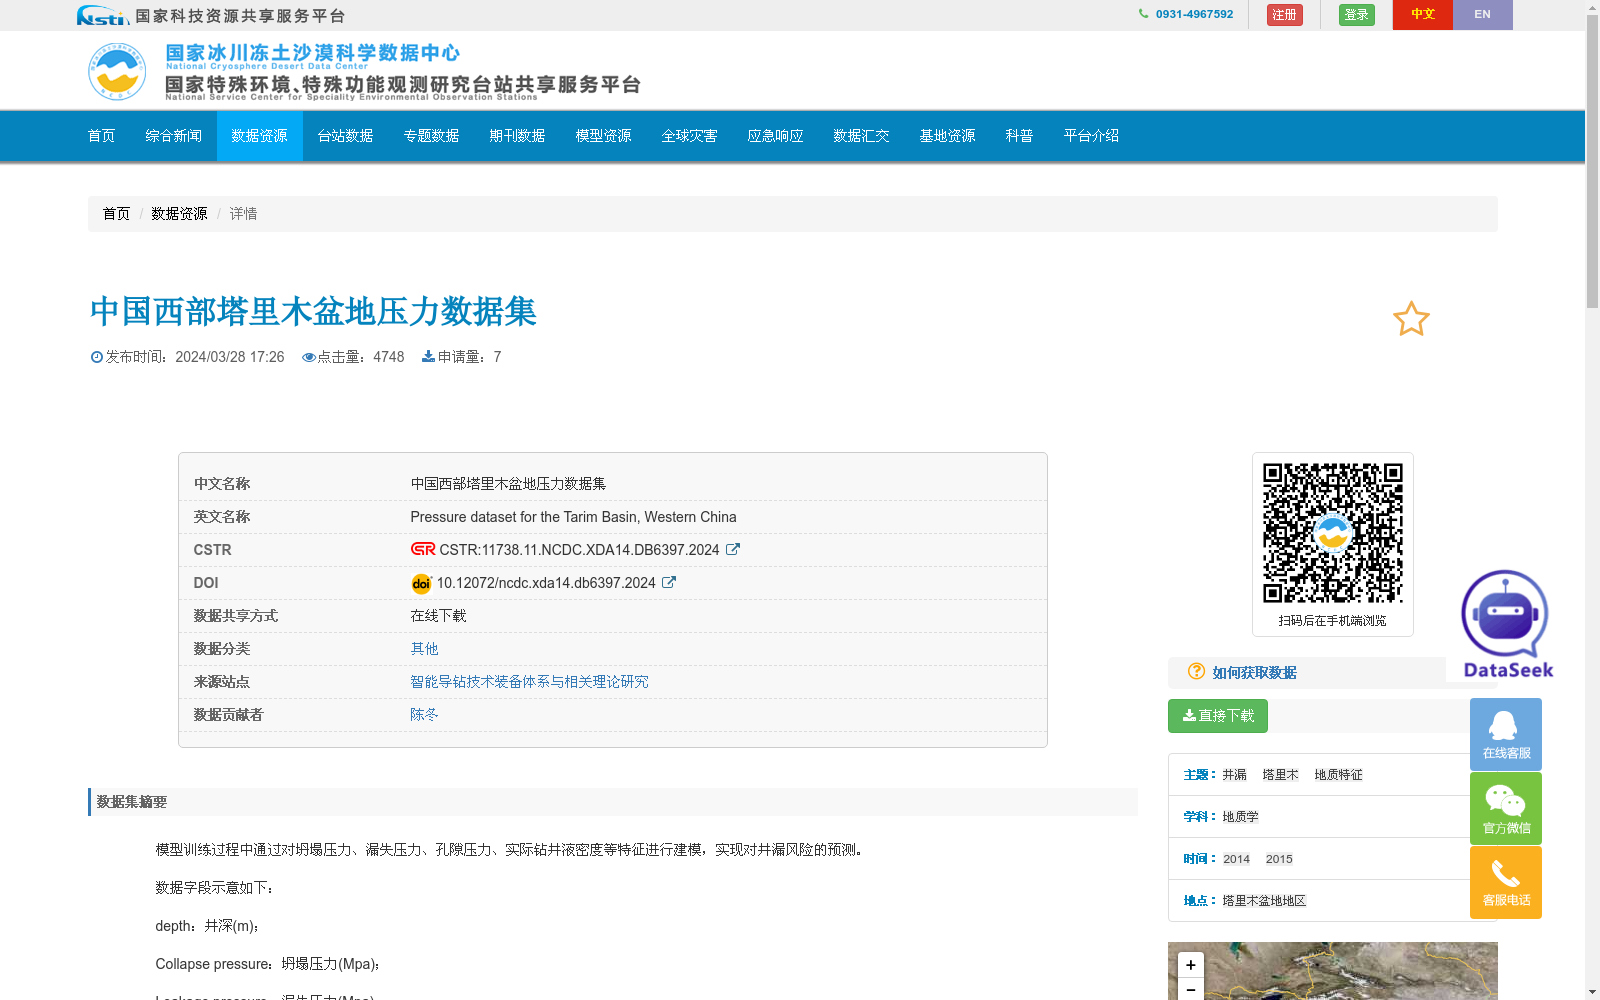Image resolution: width=1600 pixels, height=1000 pixels.
Task: Open the DOI external link icon
Action: click(669, 582)
